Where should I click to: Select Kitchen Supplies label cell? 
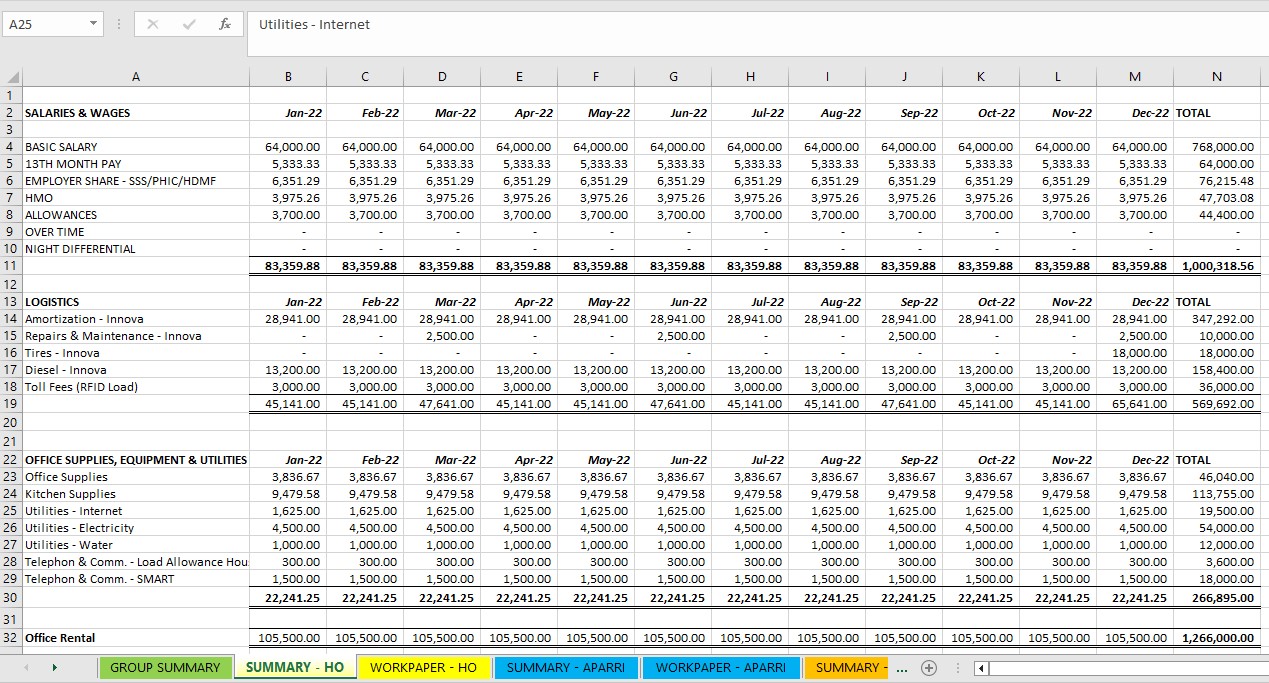click(136, 494)
